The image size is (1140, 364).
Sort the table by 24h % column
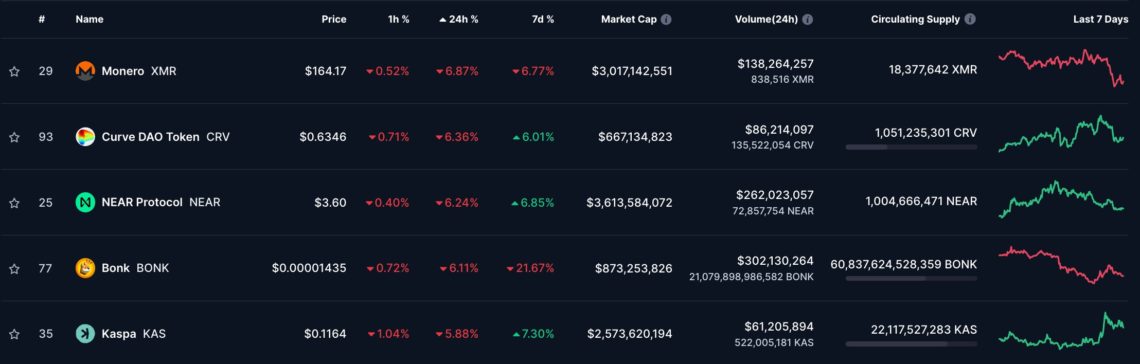pos(459,20)
